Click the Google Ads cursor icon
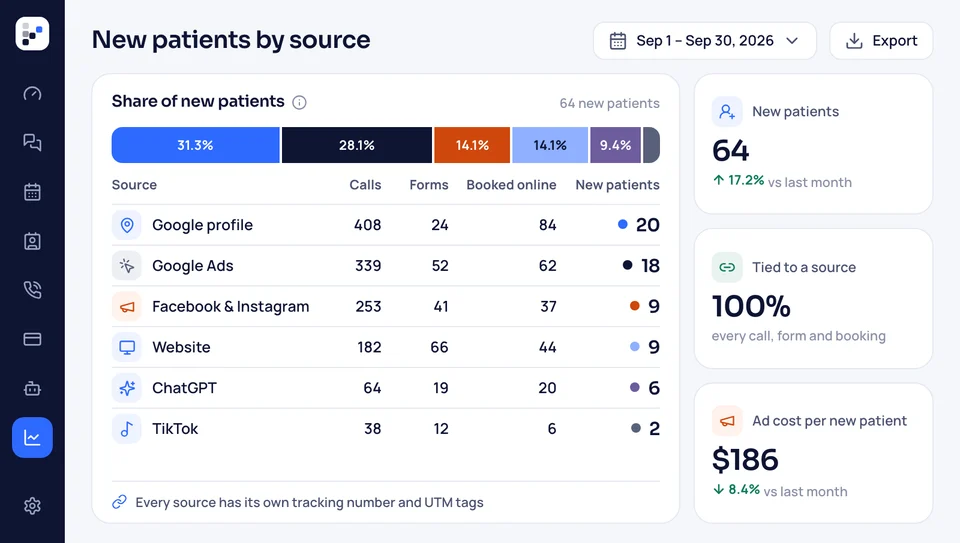Image resolution: width=960 pixels, height=543 pixels. pos(127,266)
